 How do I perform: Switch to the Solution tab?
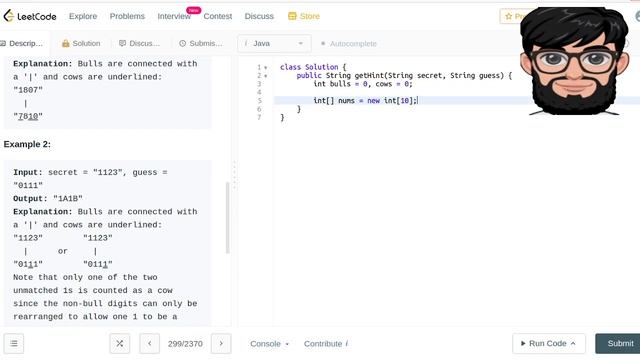(81, 43)
